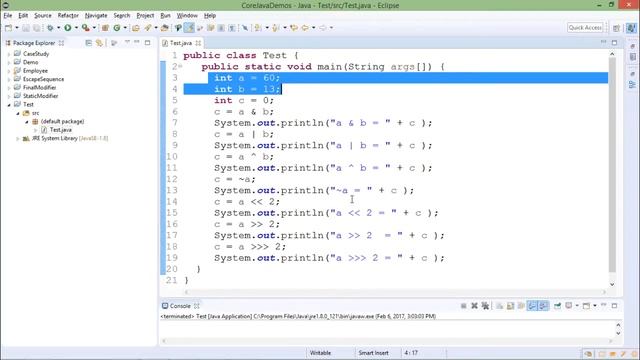
Task: Click the code line "c = a & b;"
Action: tap(244, 112)
